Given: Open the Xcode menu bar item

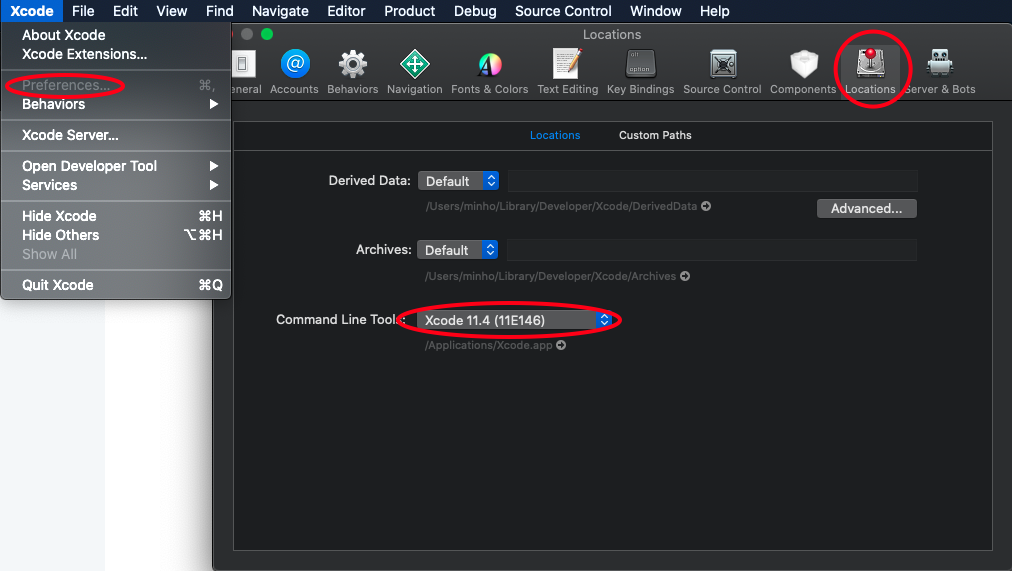Looking at the screenshot, I should tap(32, 11).
